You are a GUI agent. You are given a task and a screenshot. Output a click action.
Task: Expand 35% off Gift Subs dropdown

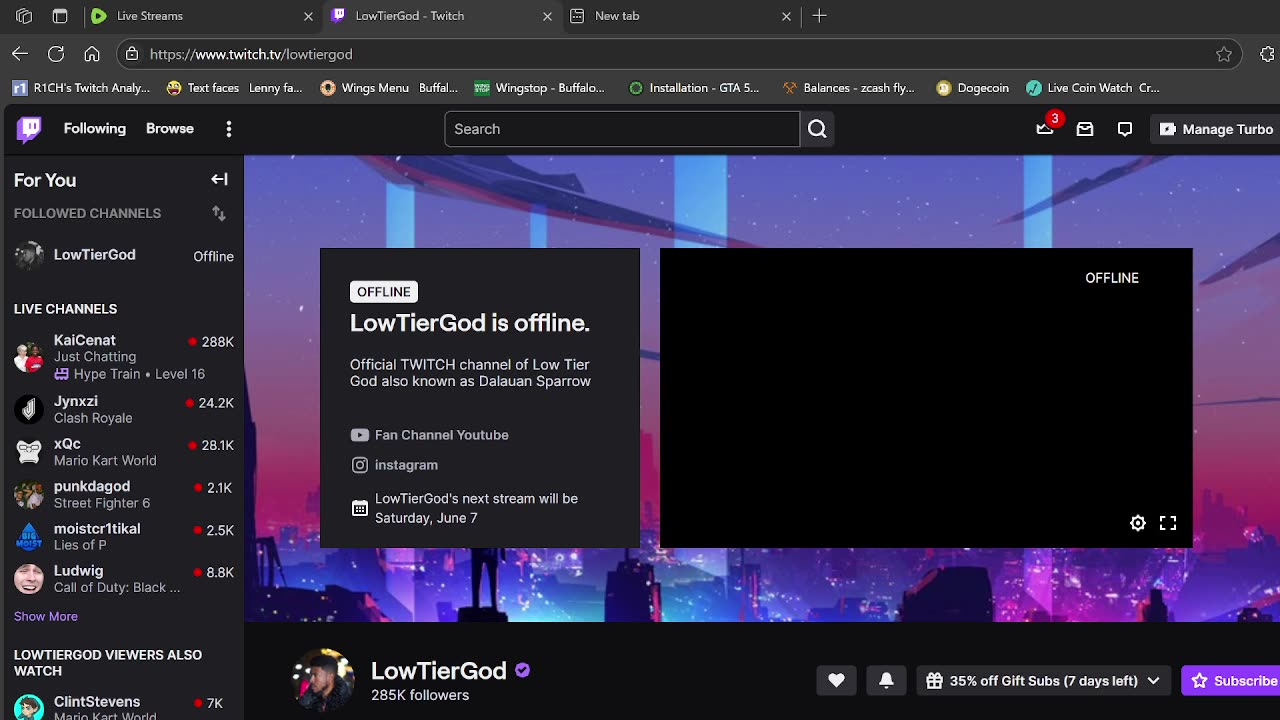click(x=1044, y=681)
